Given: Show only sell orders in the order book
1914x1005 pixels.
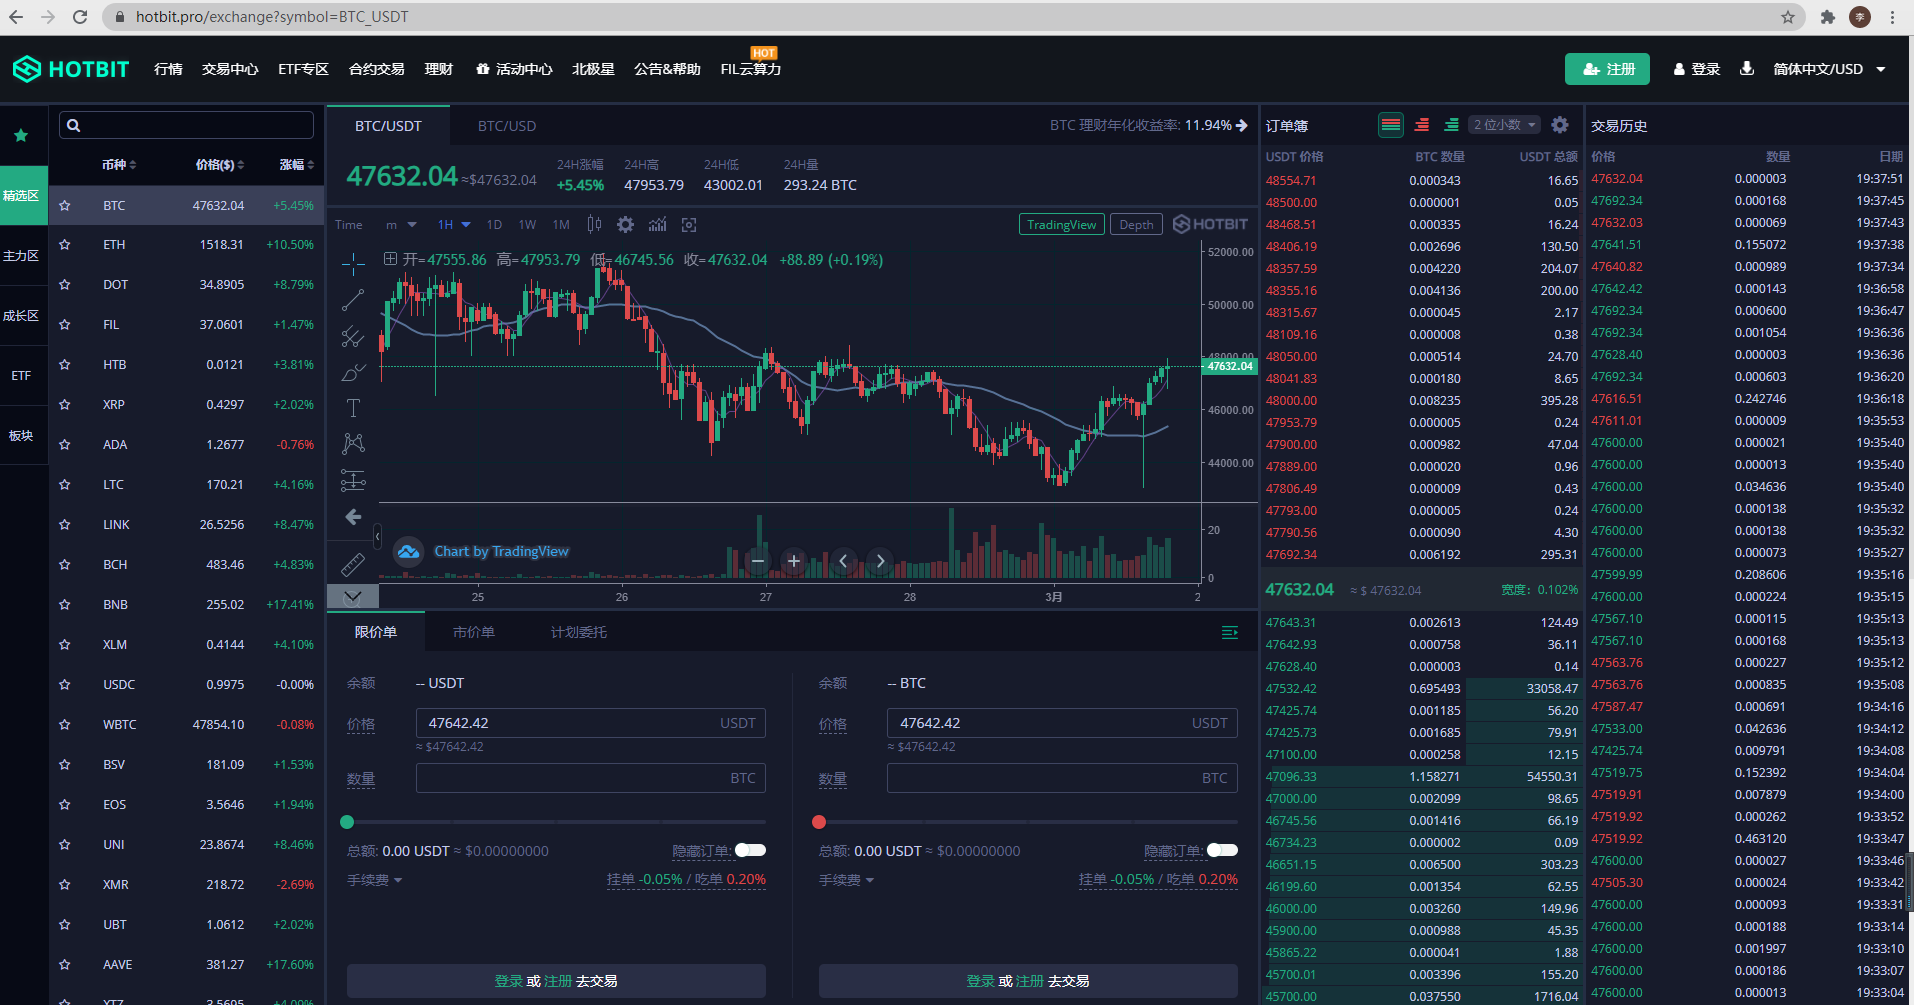Looking at the screenshot, I should (1421, 125).
